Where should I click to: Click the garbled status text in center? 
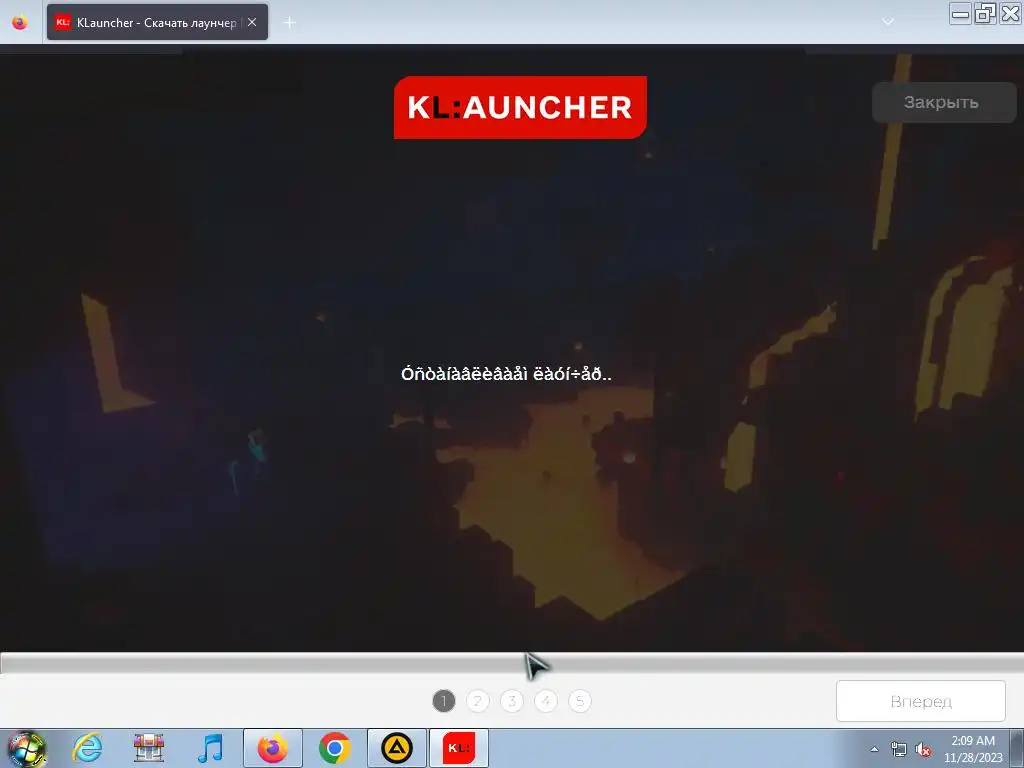[x=506, y=374]
